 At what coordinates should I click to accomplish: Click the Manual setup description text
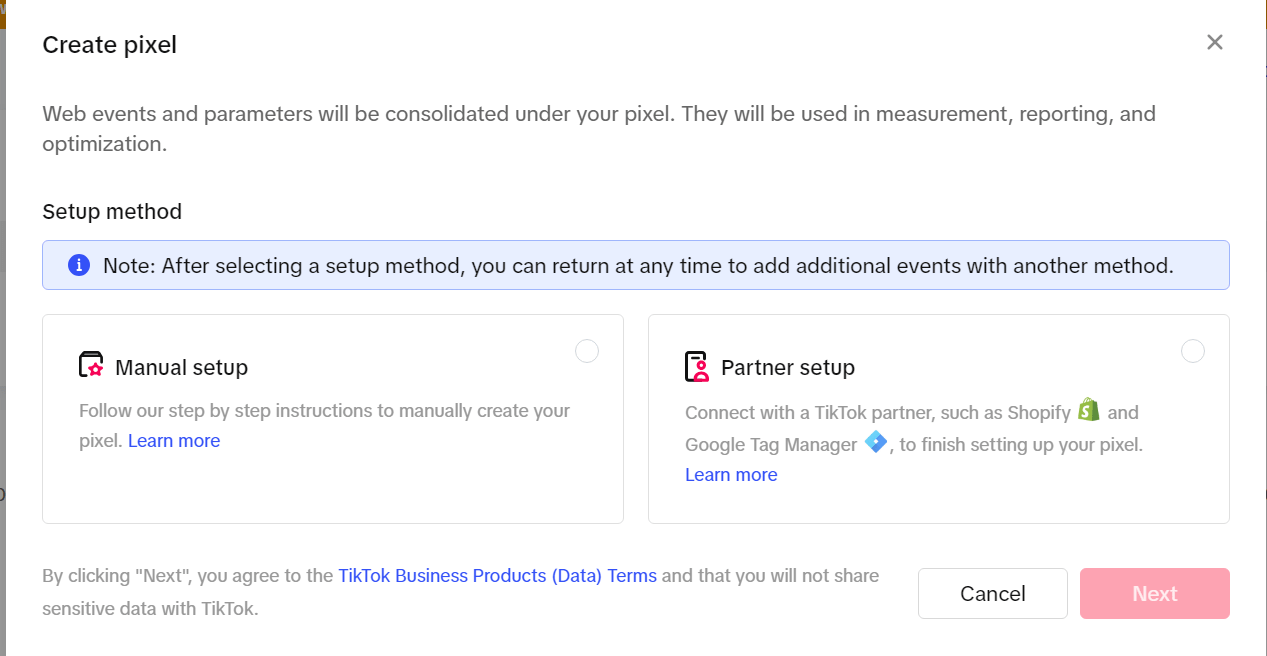324,411
